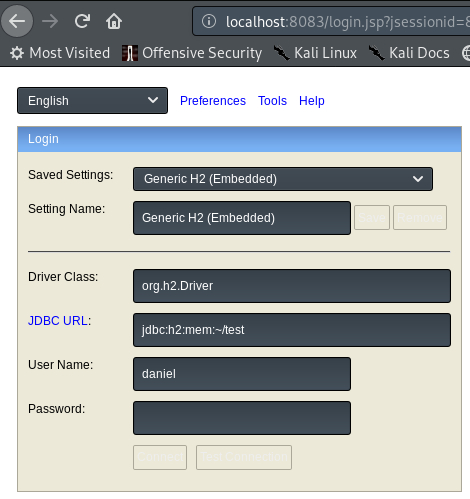Open the Preferences link
The image size is (470, 499).
213,101
